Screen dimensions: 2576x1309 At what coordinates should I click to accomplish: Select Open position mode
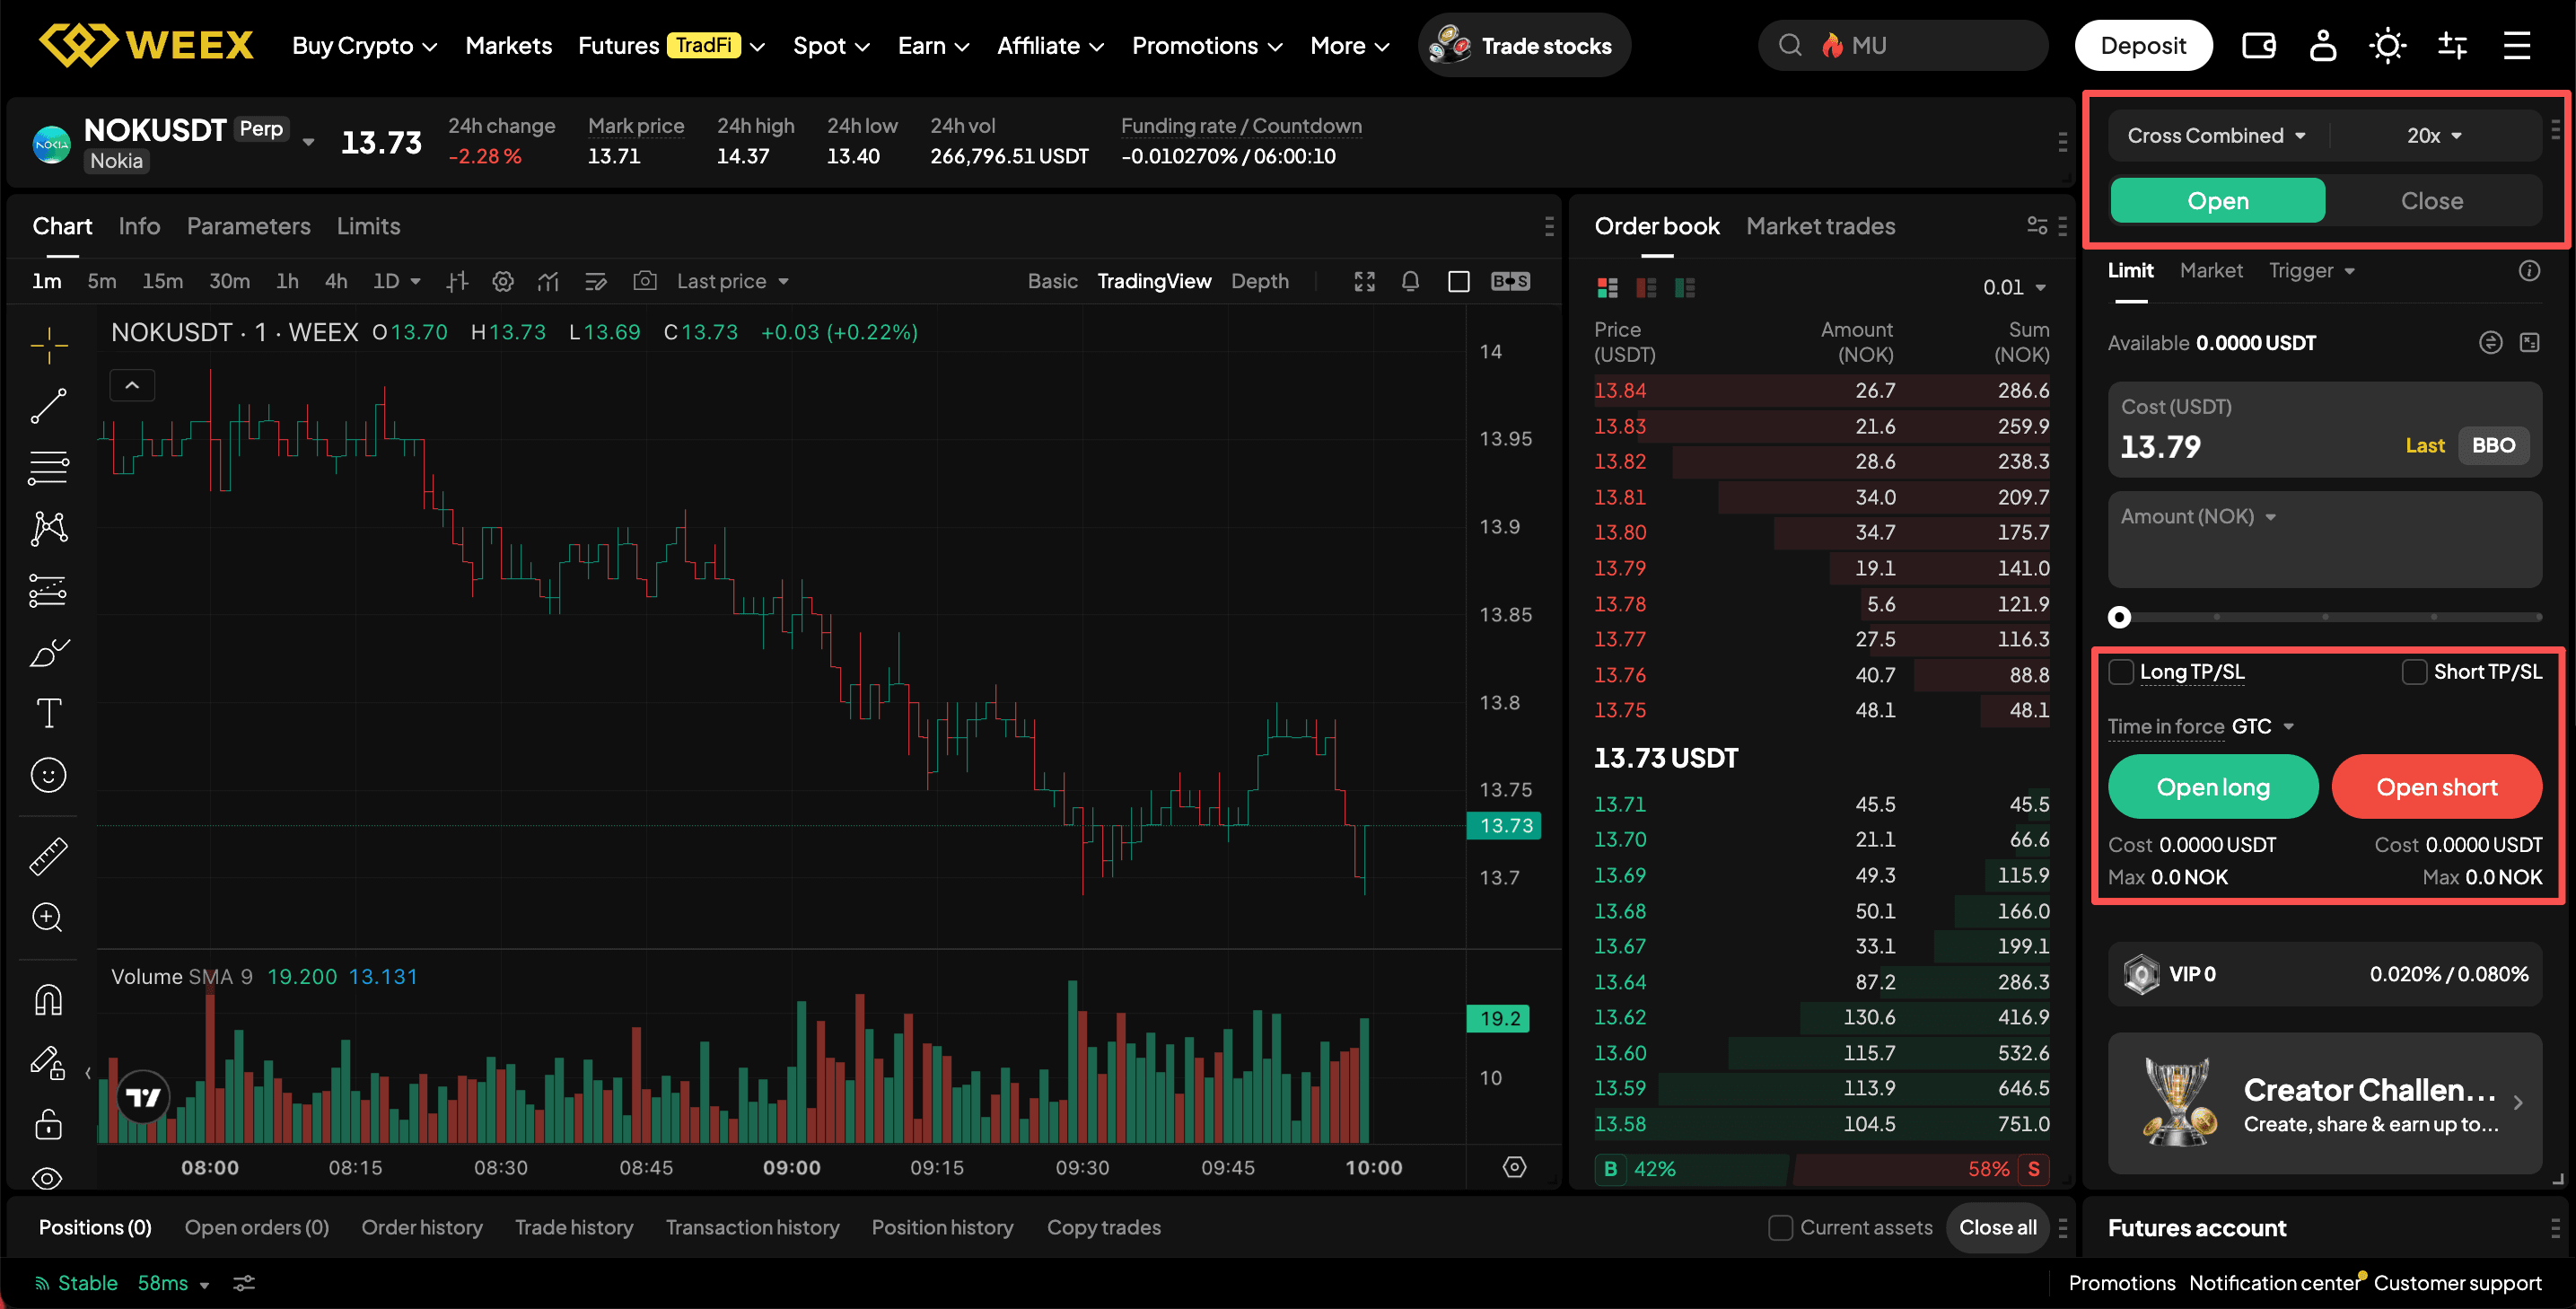pos(2217,201)
